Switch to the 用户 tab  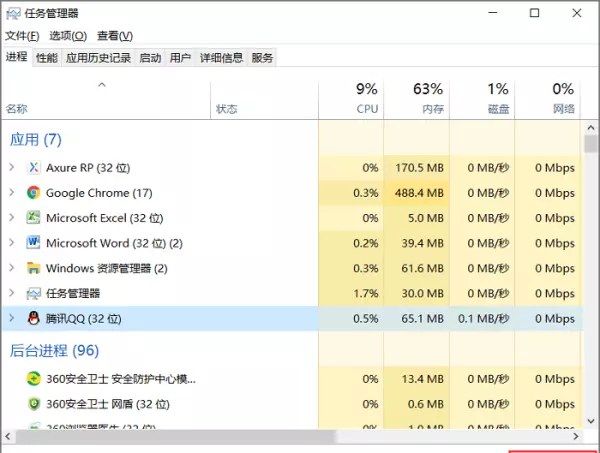tap(180, 58)
